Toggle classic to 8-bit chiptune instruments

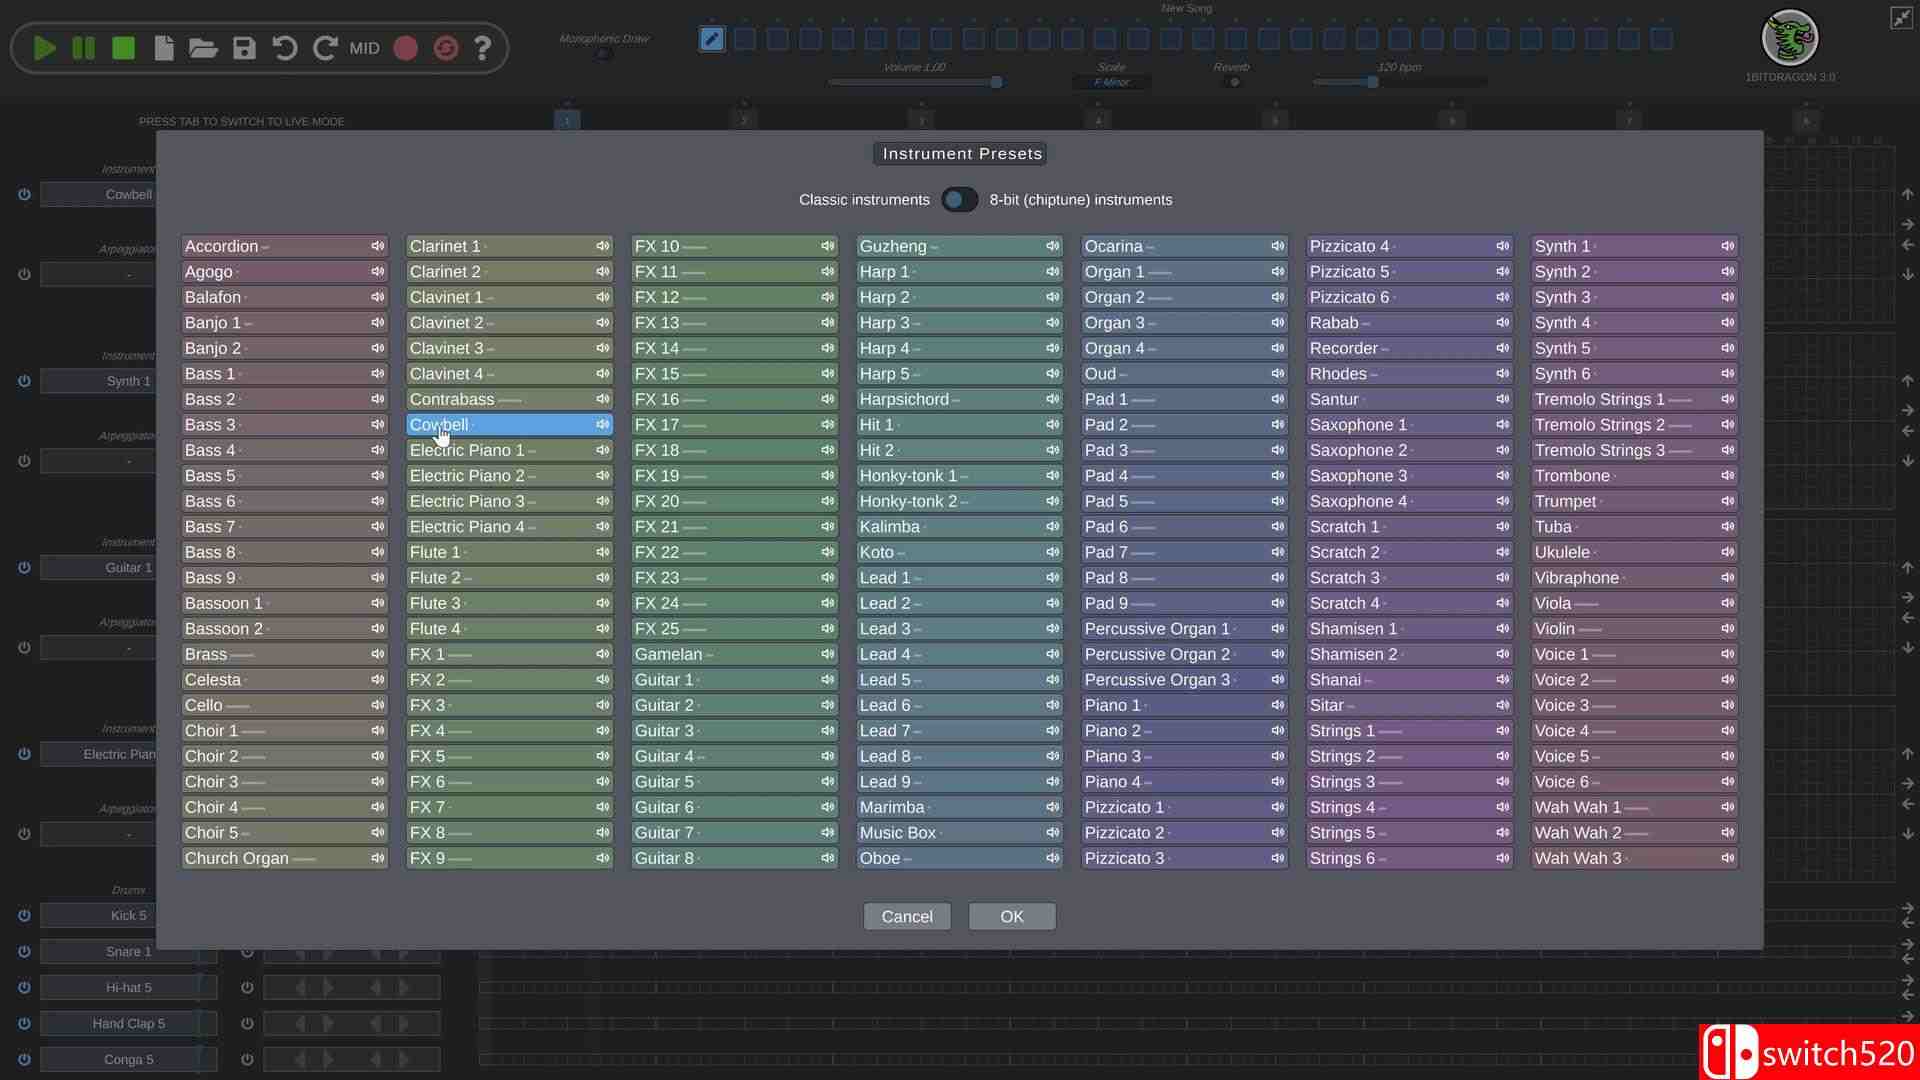[x=959, y=199]
